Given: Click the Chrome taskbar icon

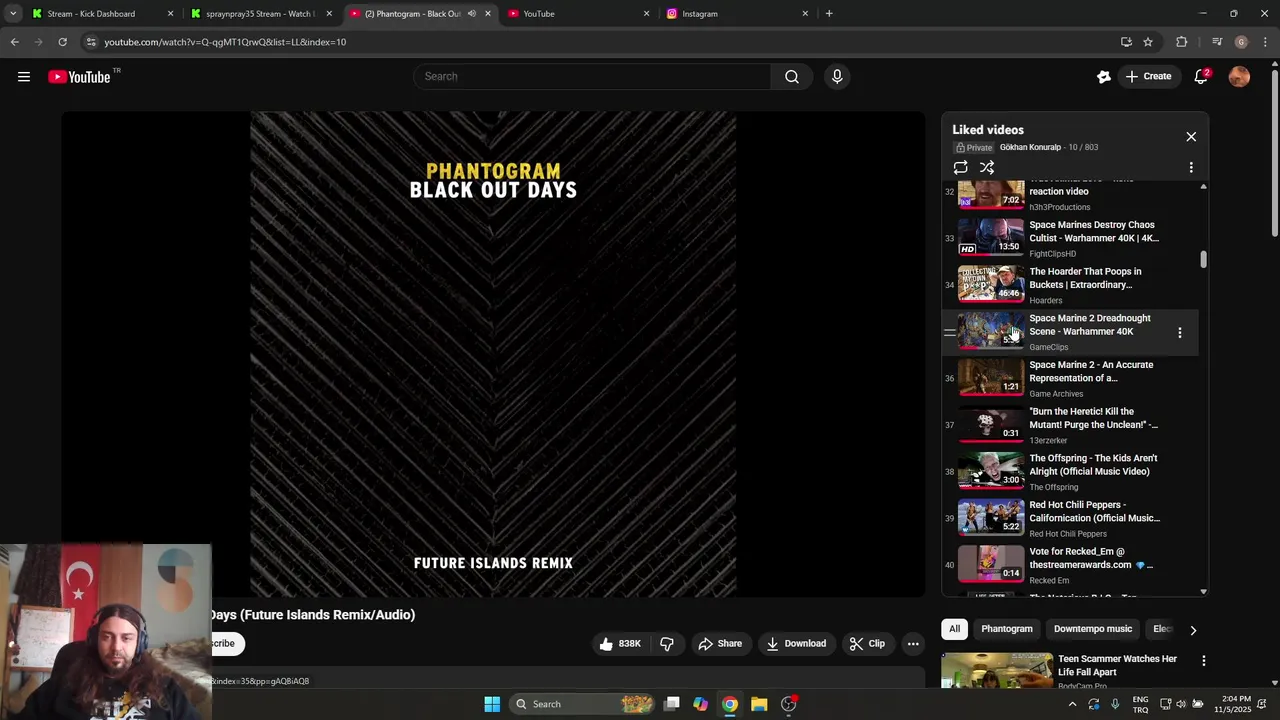Looking at the screenshot, I should 730,704.
